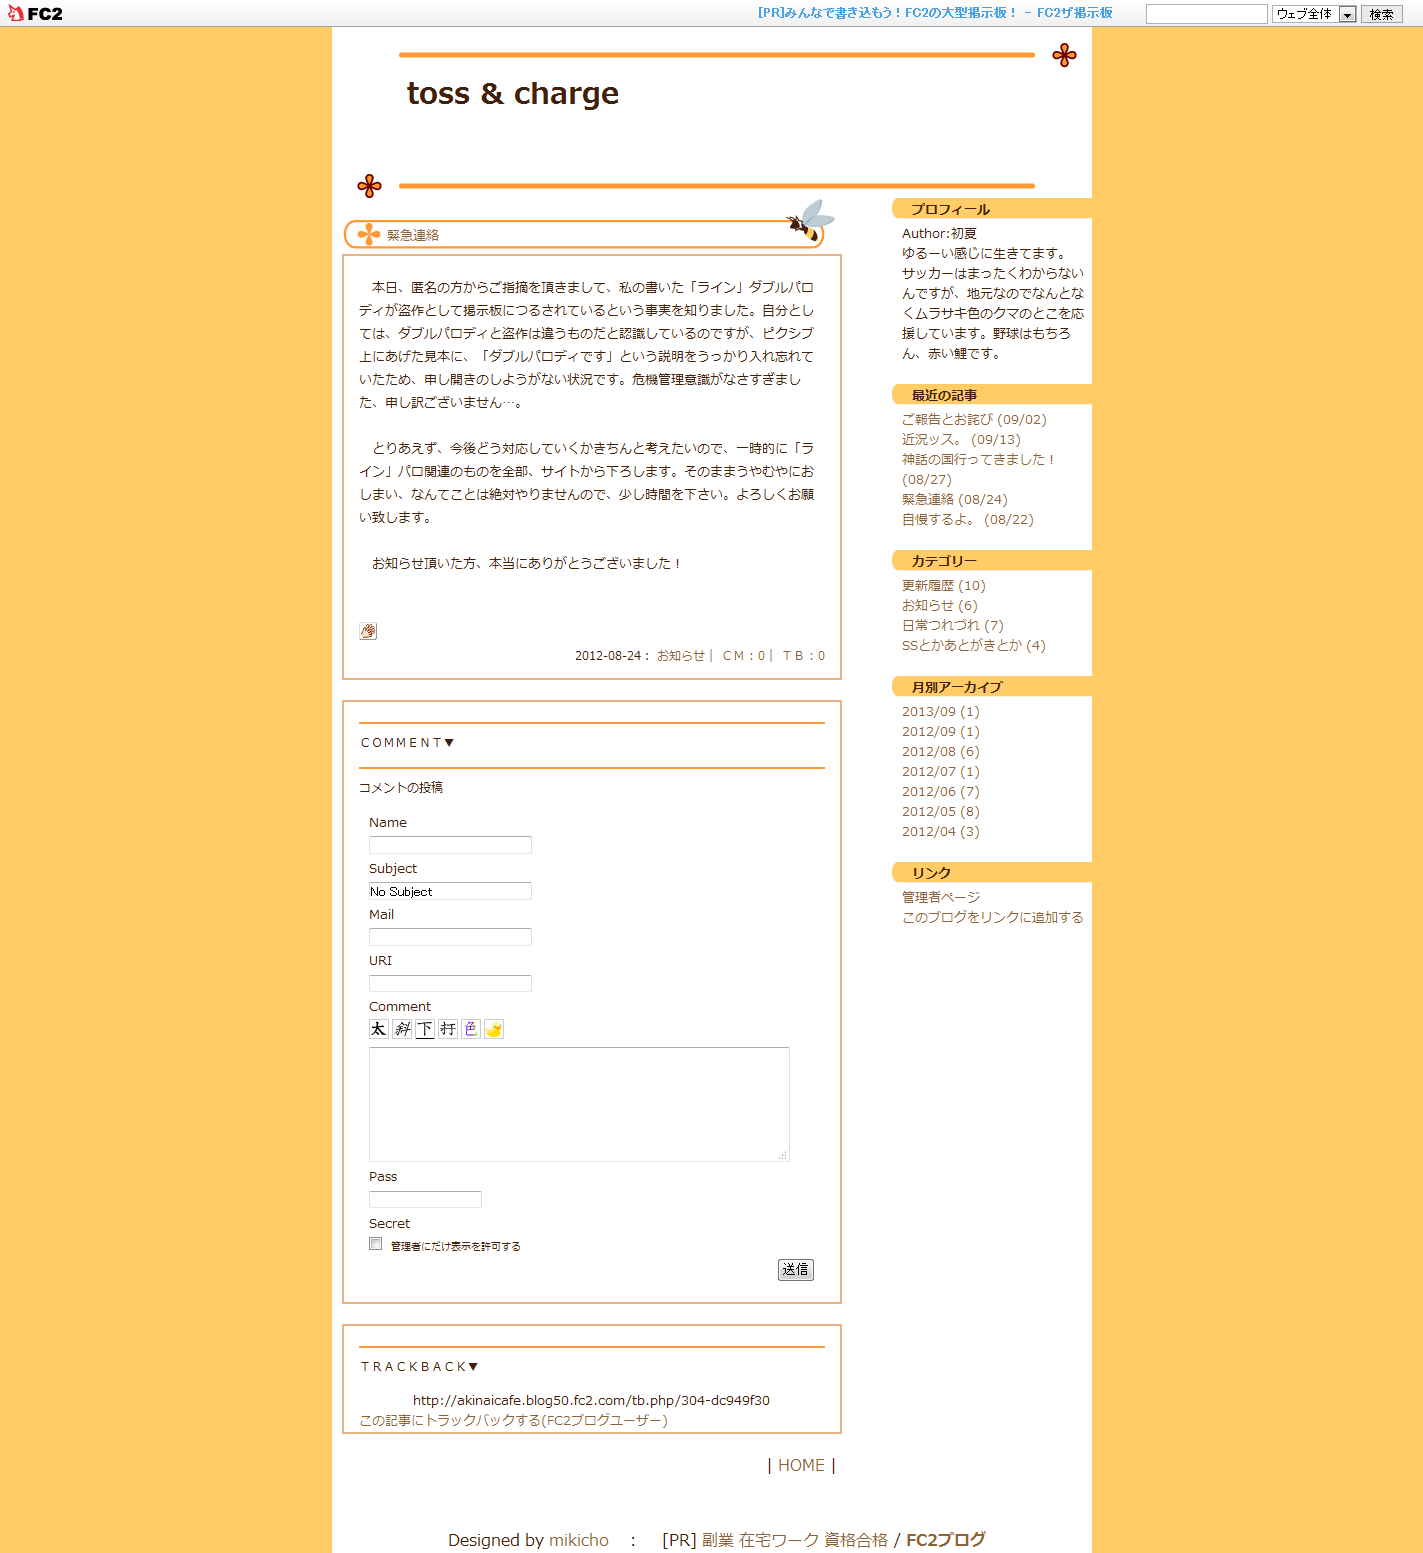Click the FC2 logo in top bar
Viewport: 1423px width, 1553px height.
pos(36,13)
